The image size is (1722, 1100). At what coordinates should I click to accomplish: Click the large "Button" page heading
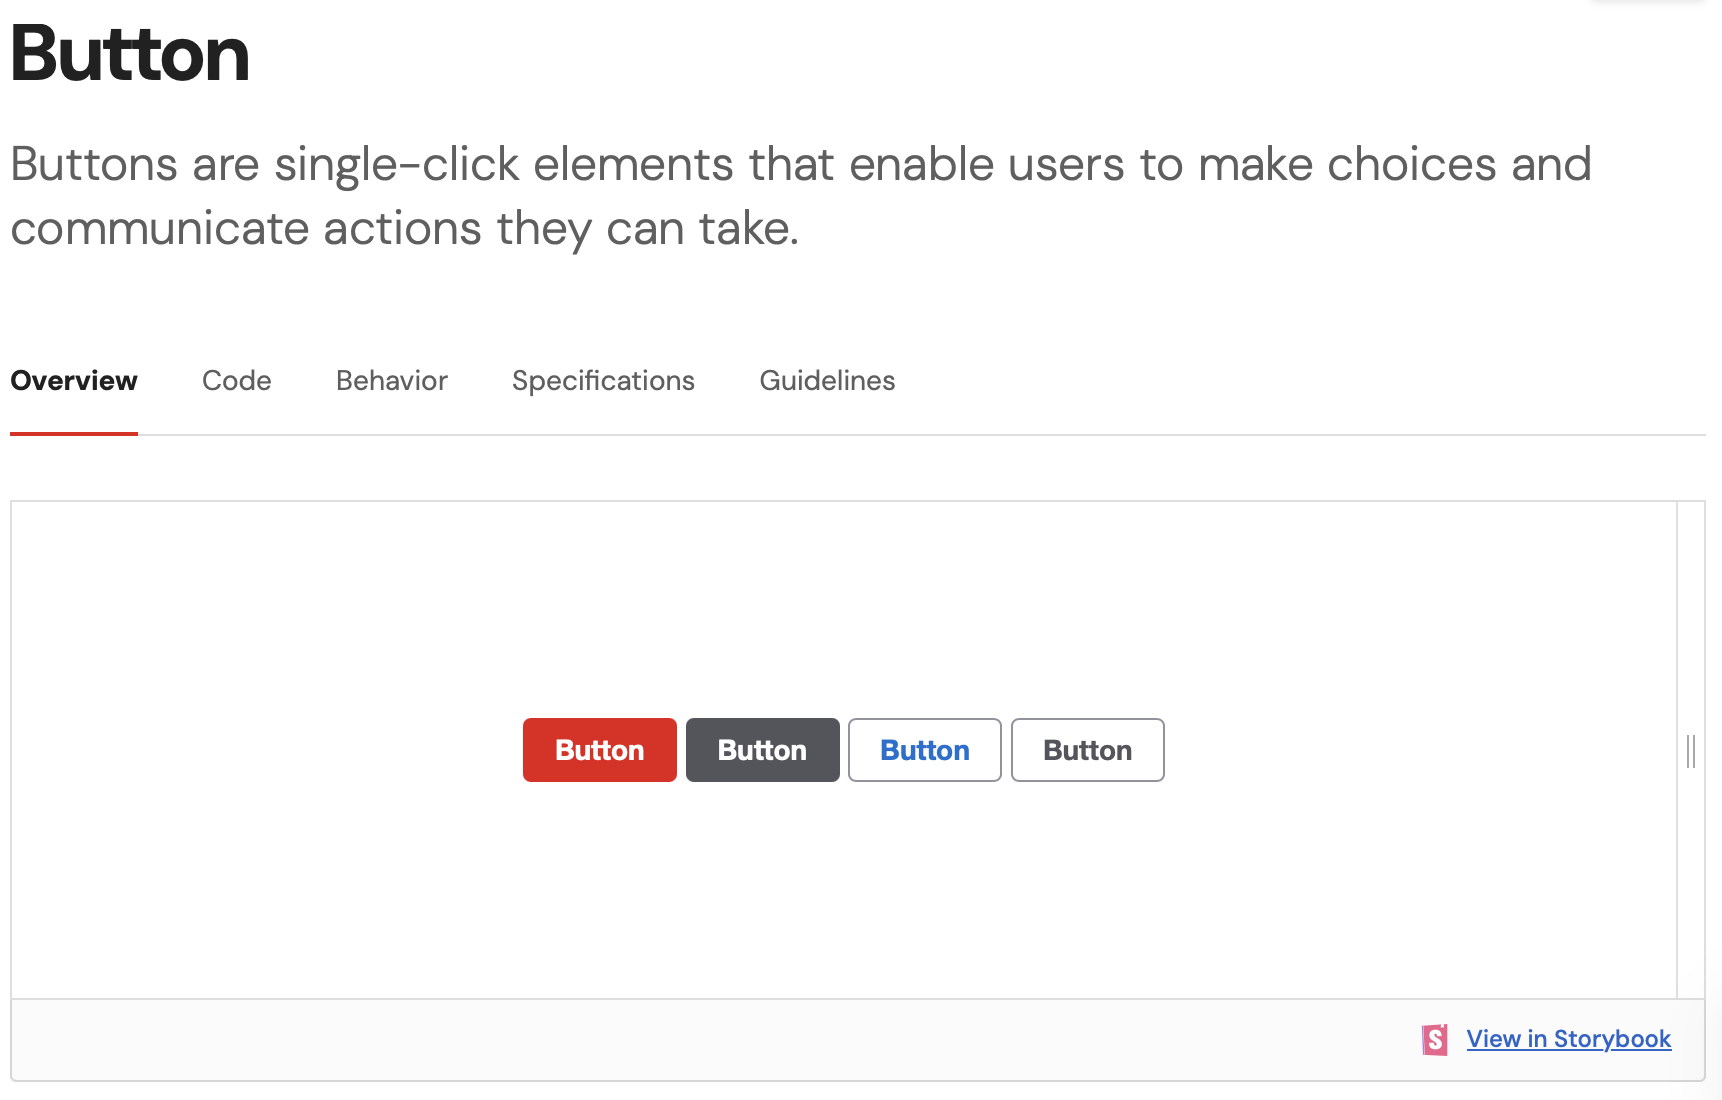[x=130, y=54]
